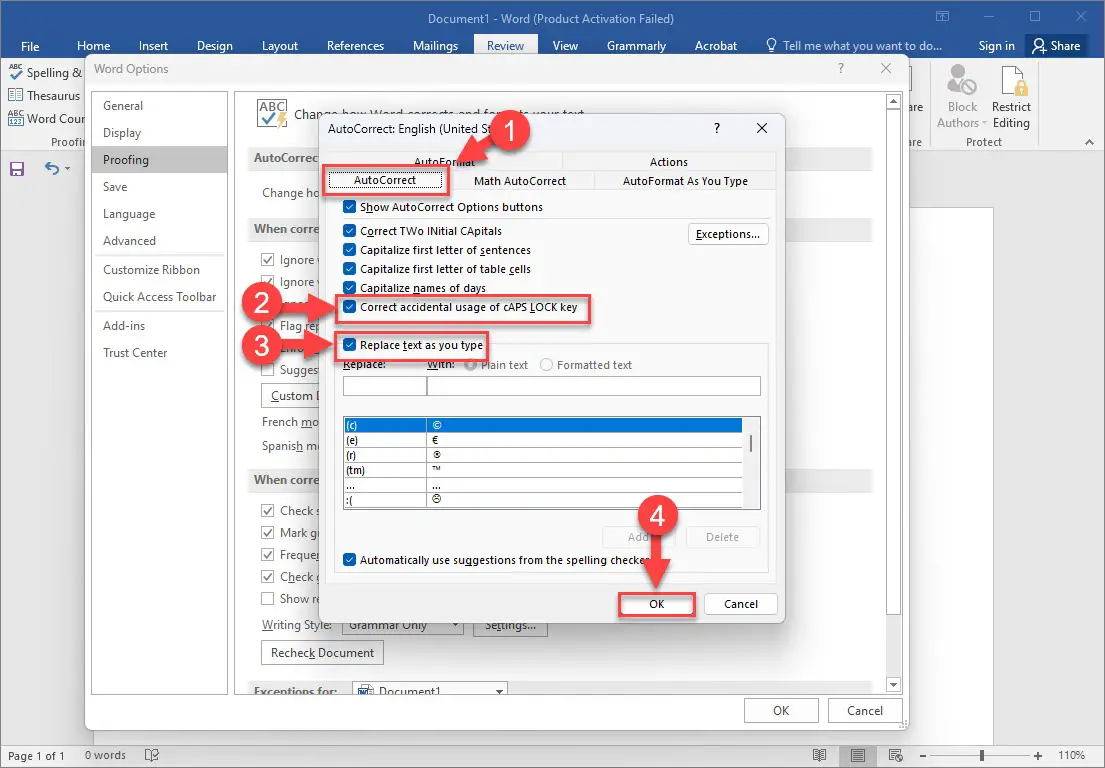The image size is (1105, 768).
Task: Click OK in the Word Options dialog
Action: pos(781,711)
